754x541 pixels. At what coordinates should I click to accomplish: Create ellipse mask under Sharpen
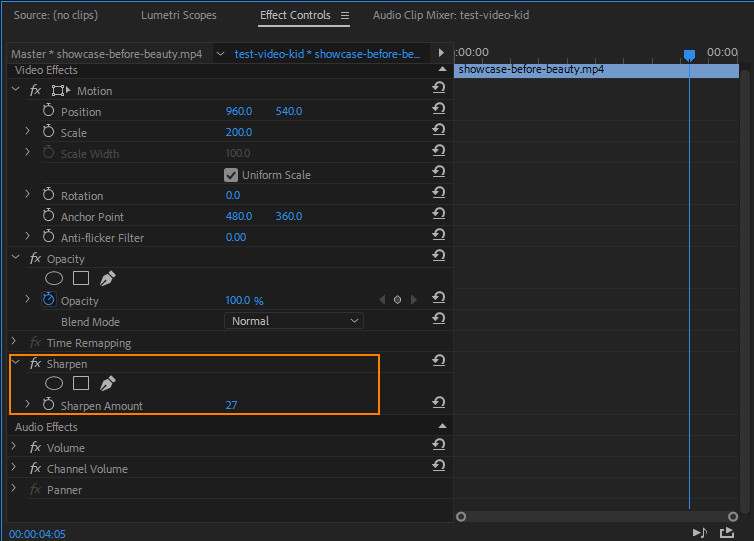(54, 383)
